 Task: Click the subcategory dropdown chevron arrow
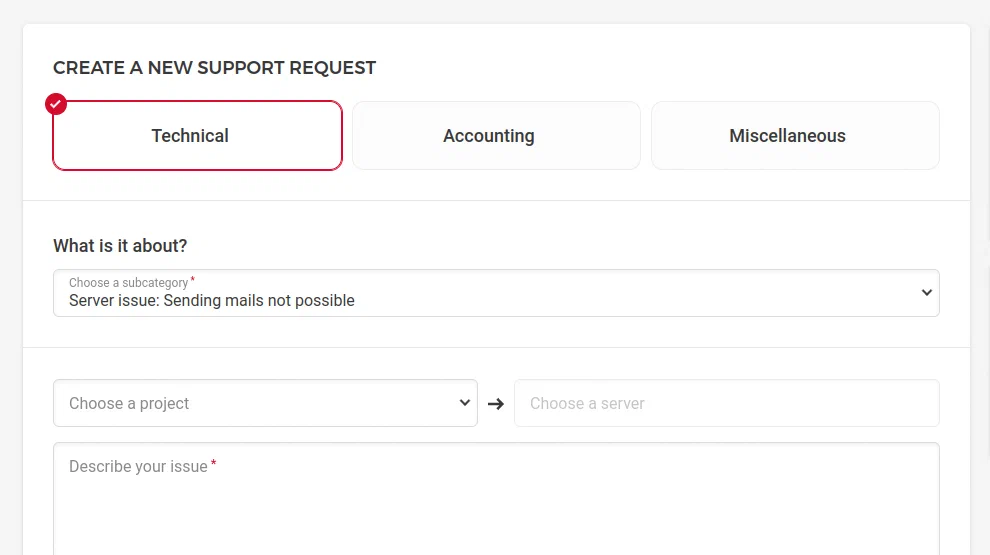point(926,292)
